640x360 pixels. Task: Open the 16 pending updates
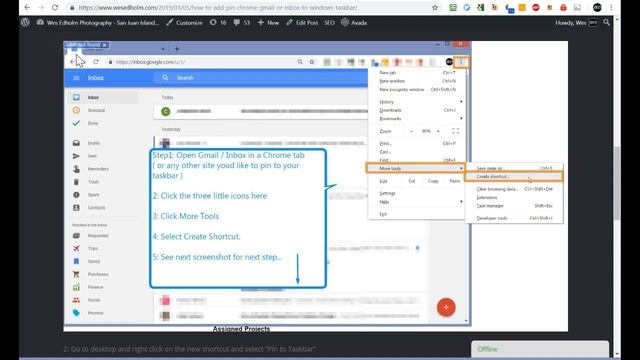pos(218,23)
